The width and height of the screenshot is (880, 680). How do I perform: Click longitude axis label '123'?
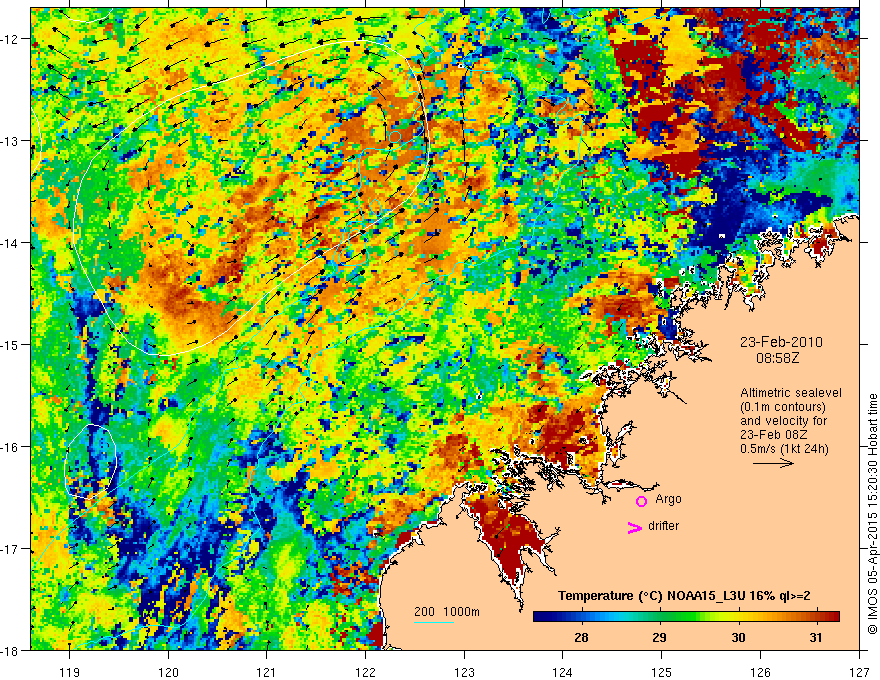464,672
